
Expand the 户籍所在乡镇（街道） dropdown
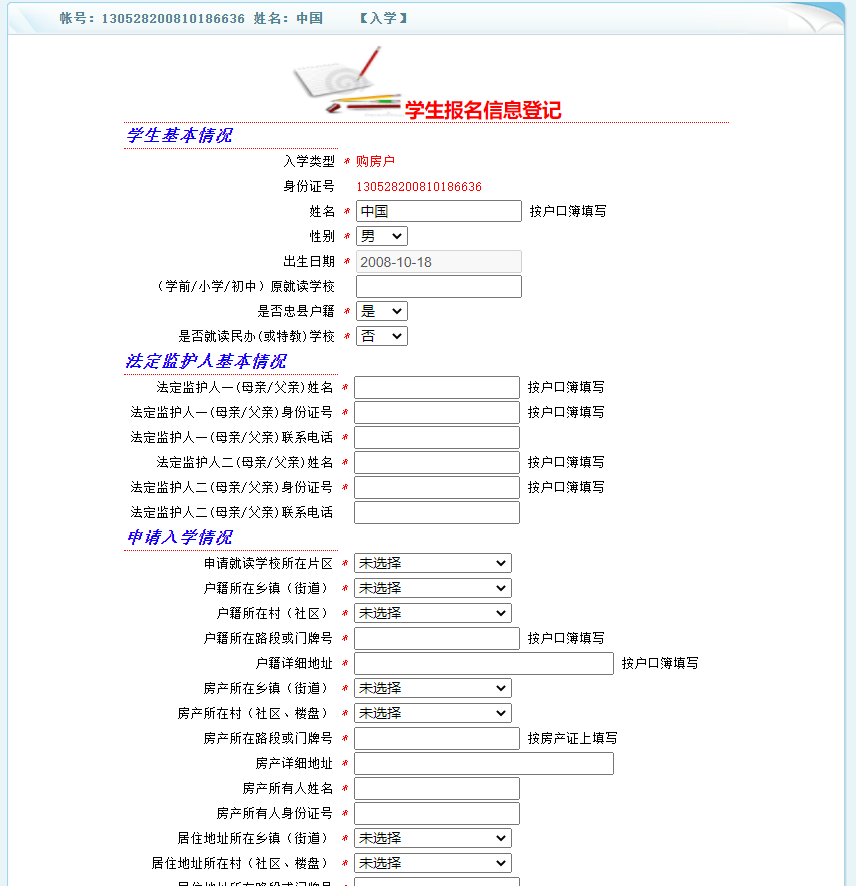coord(432,588)
